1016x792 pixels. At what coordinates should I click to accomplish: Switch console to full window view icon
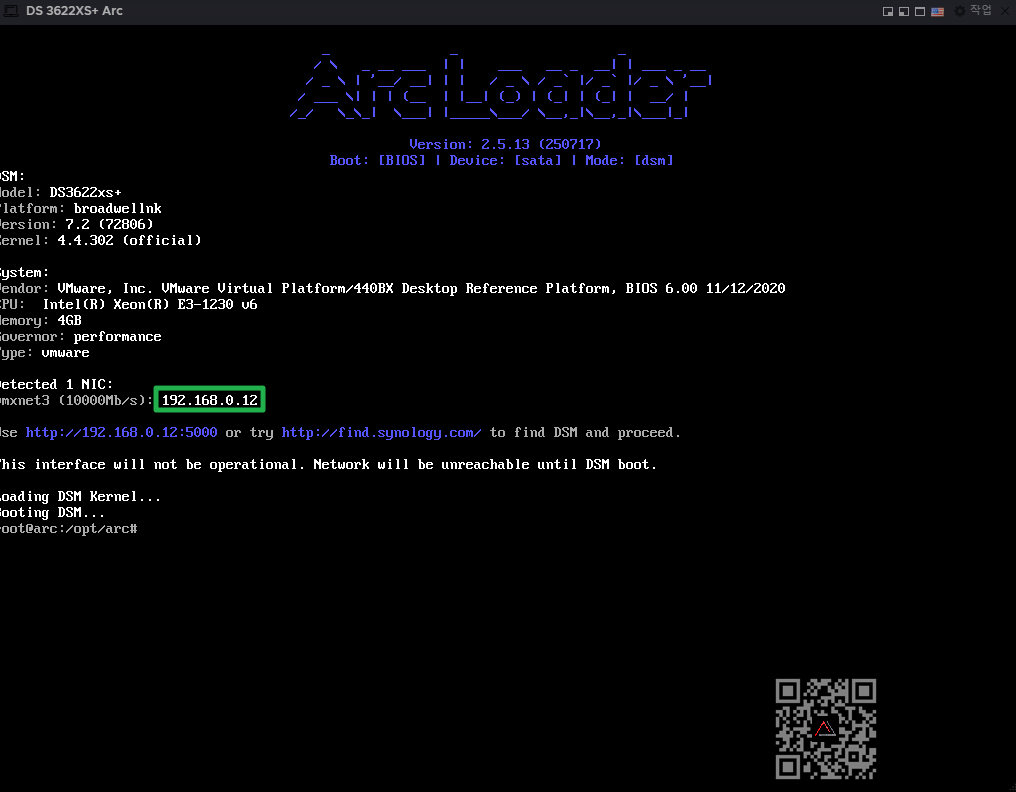[x=920, y=11]
